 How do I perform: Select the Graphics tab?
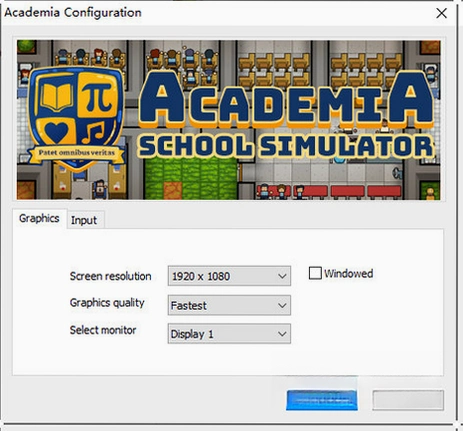[39, 219]
